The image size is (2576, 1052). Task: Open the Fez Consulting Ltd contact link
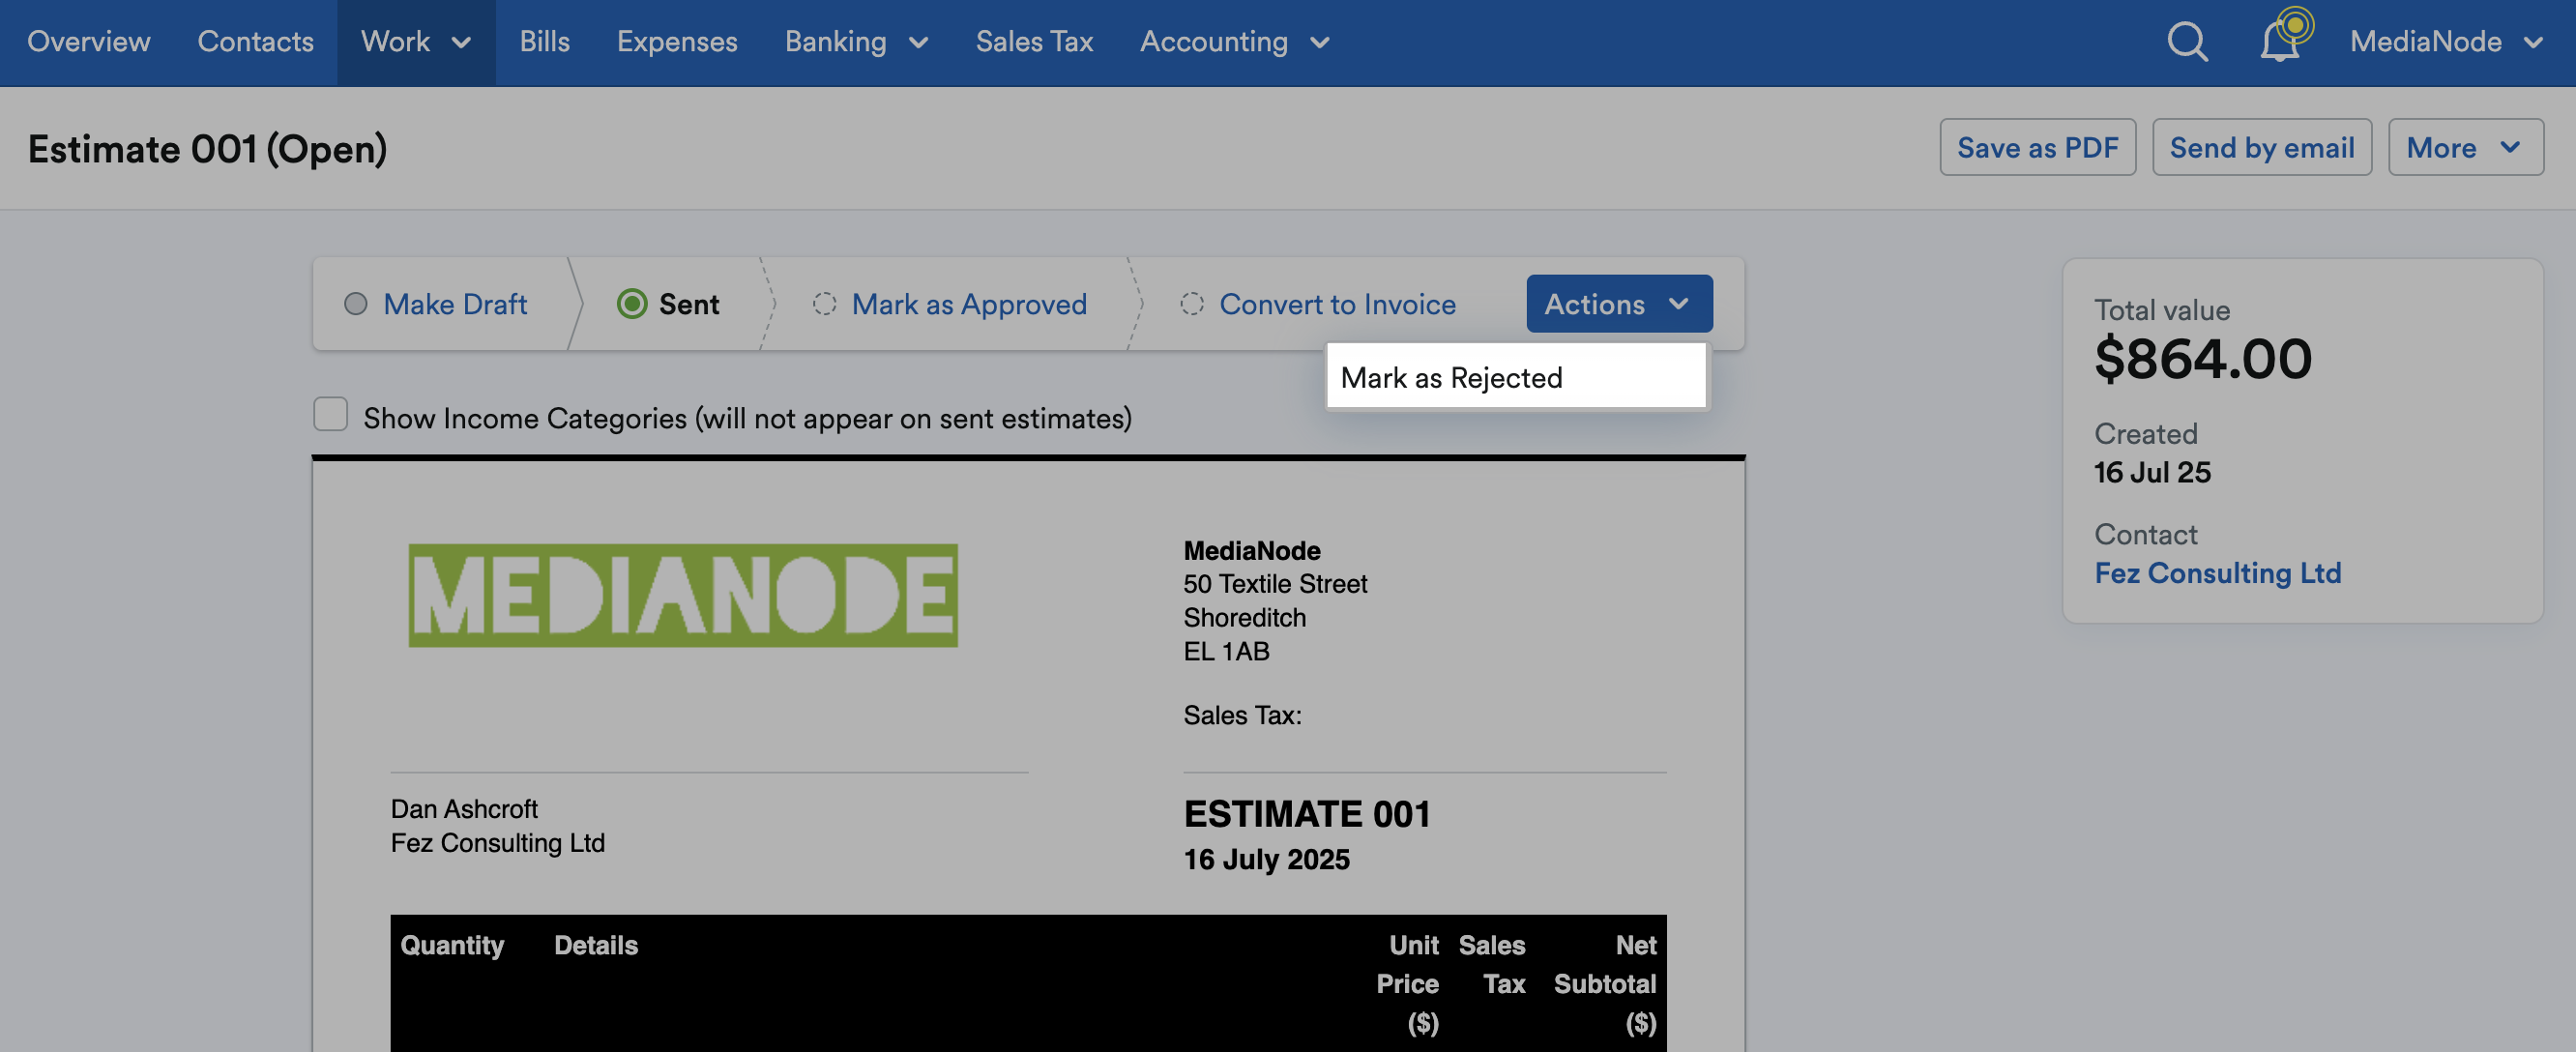2217,573
